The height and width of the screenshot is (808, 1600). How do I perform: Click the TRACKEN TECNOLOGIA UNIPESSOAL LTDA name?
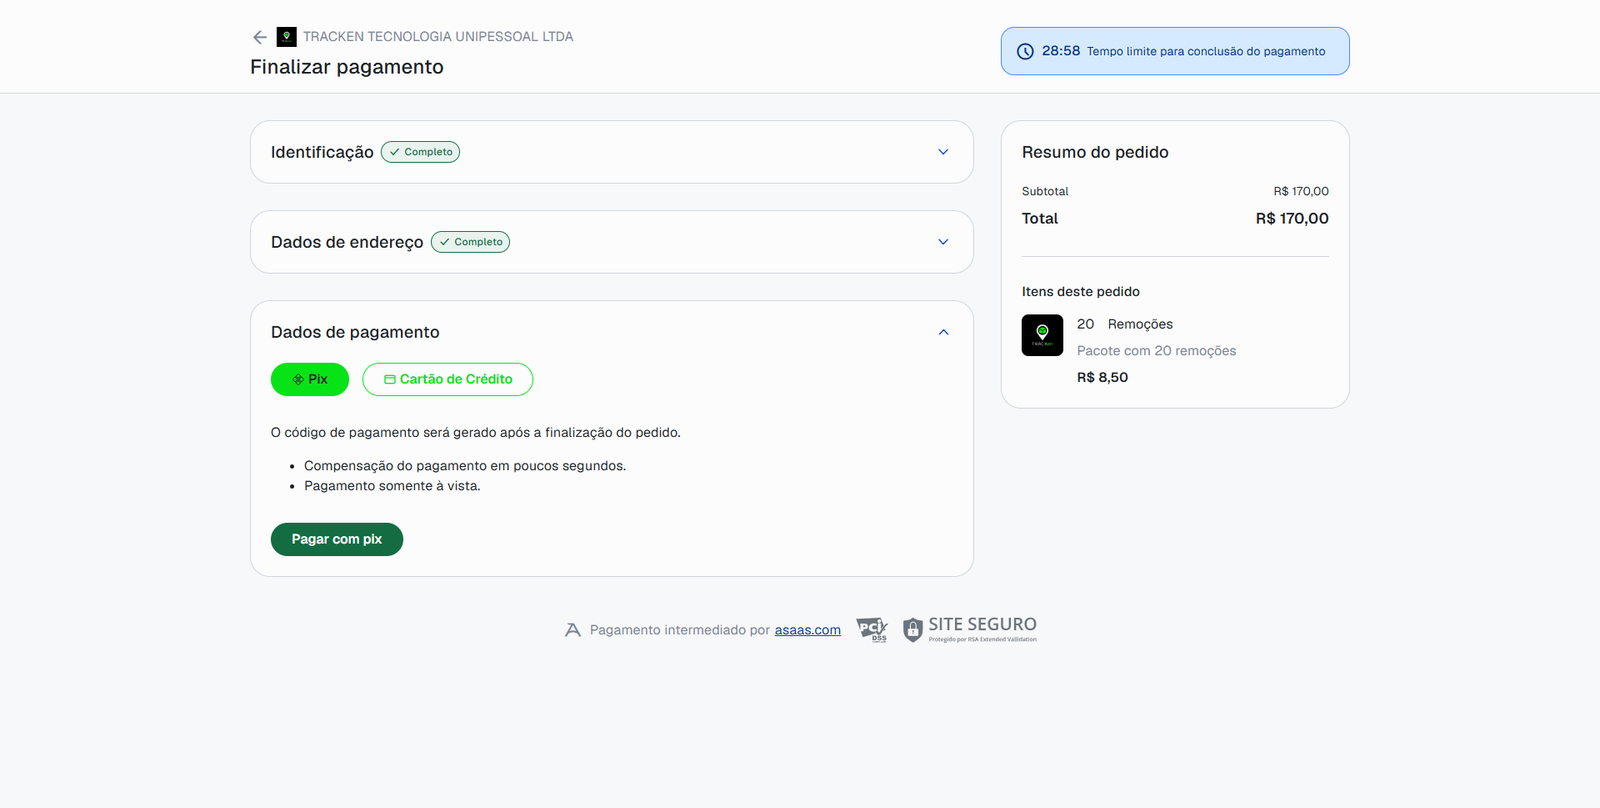pos(438,37)
